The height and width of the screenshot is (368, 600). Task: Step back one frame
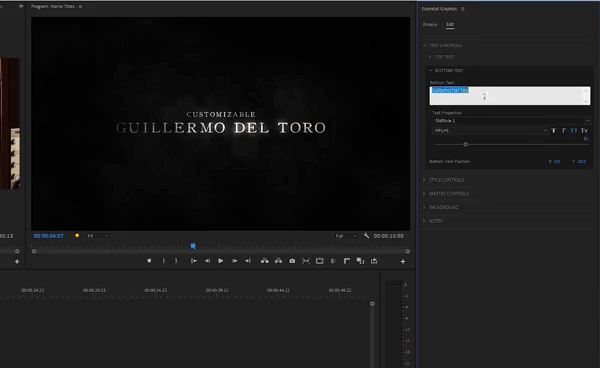[x=207, y=261]
